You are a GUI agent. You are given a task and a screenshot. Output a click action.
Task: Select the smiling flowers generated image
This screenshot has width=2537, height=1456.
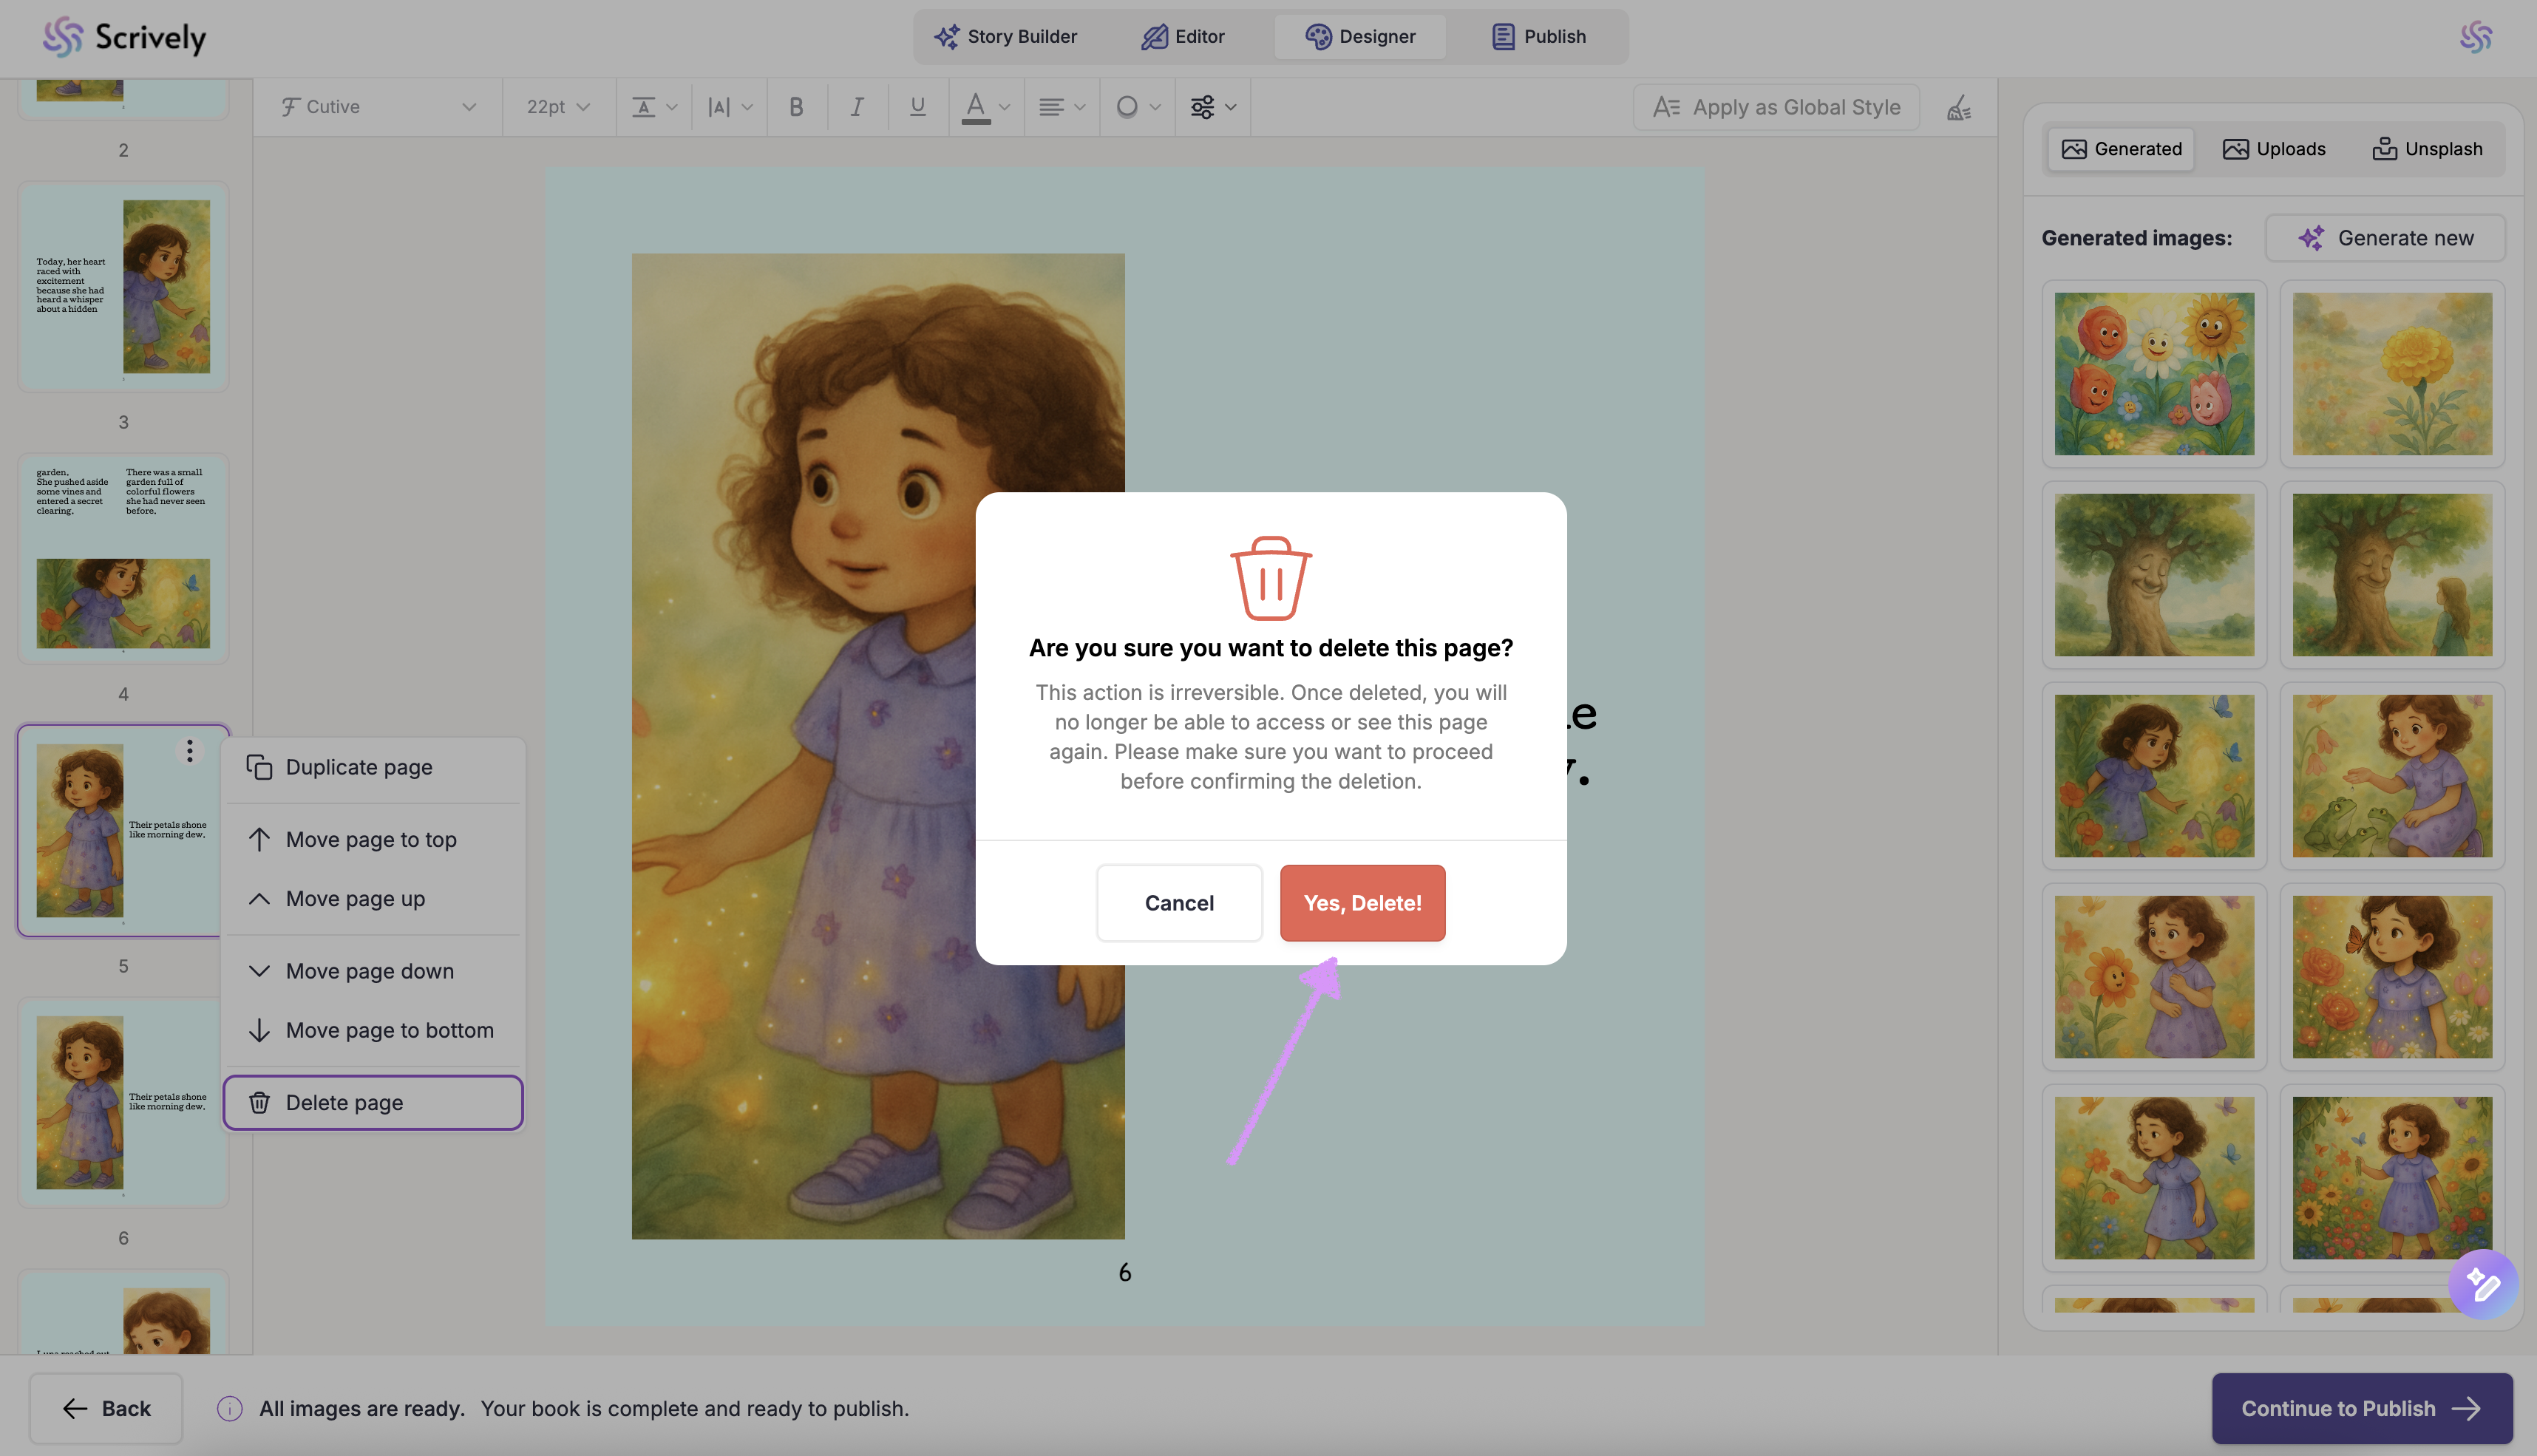(x=2154, y=374)
